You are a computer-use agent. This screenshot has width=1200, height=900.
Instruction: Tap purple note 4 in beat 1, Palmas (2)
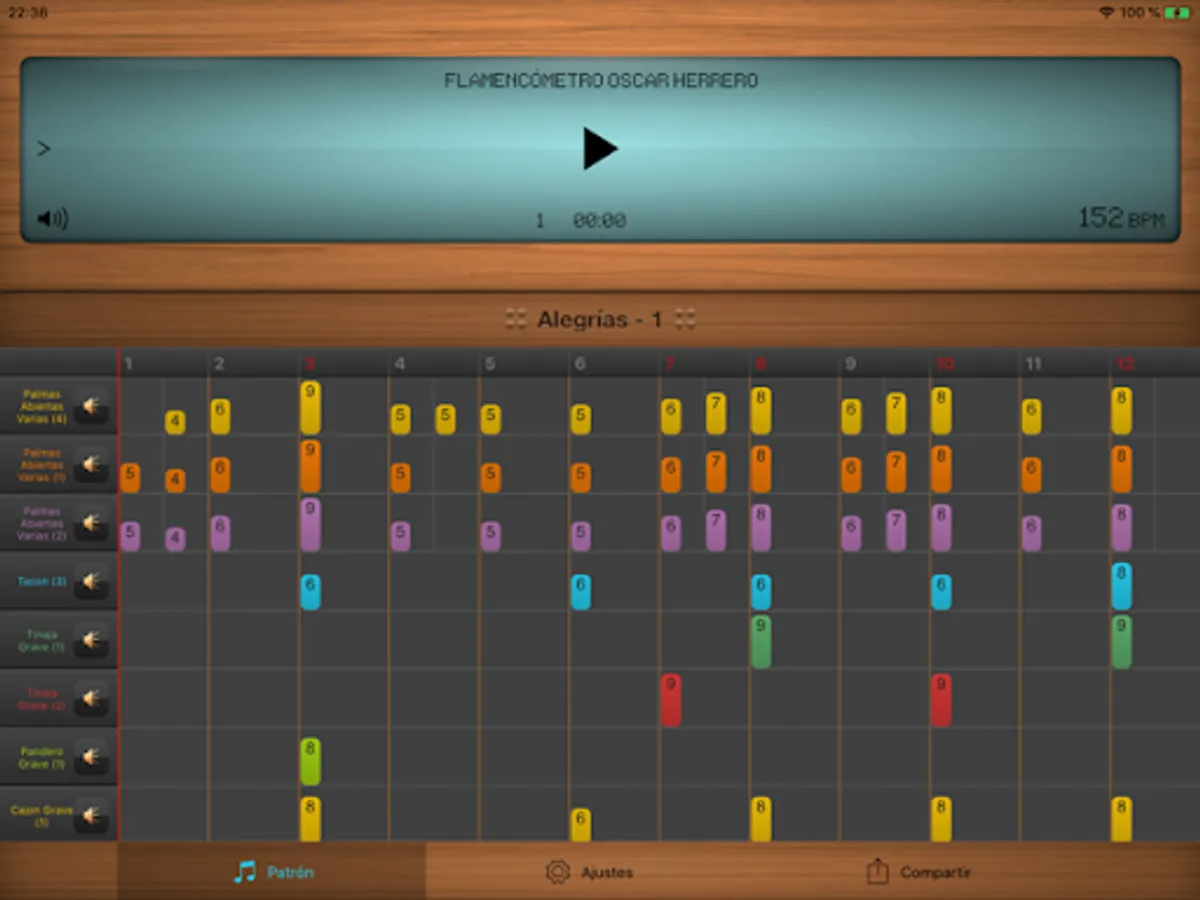pyautogui.click(x=175, y=540)
